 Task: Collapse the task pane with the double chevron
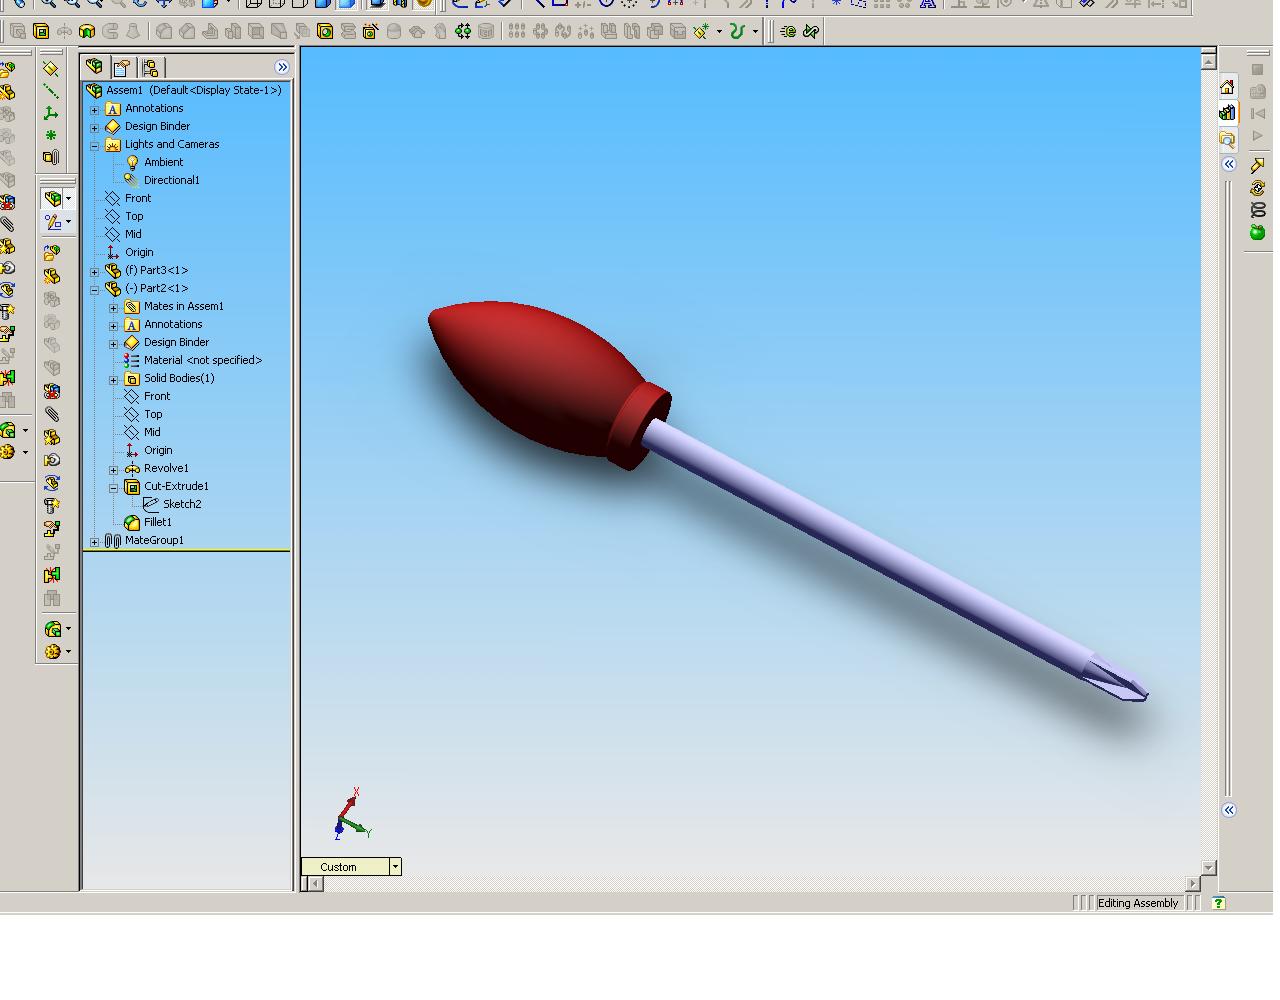point(1229,164)
